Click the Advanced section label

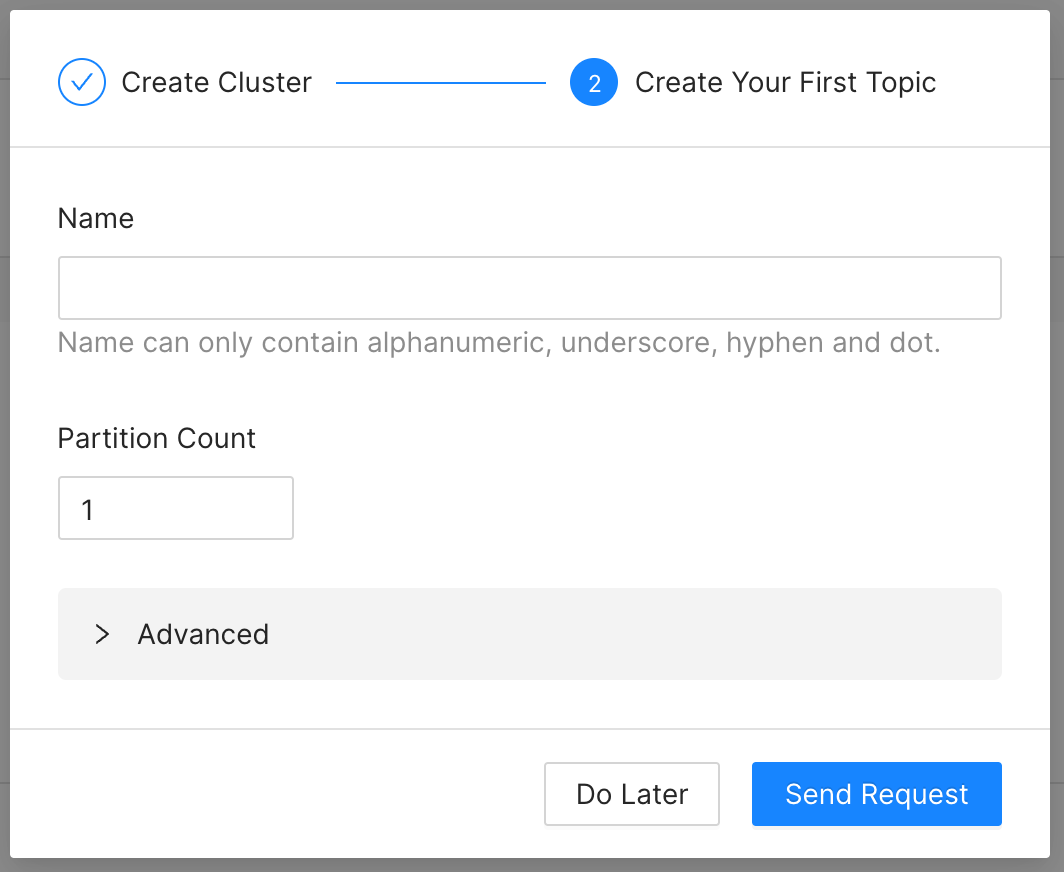pos(203,634)
